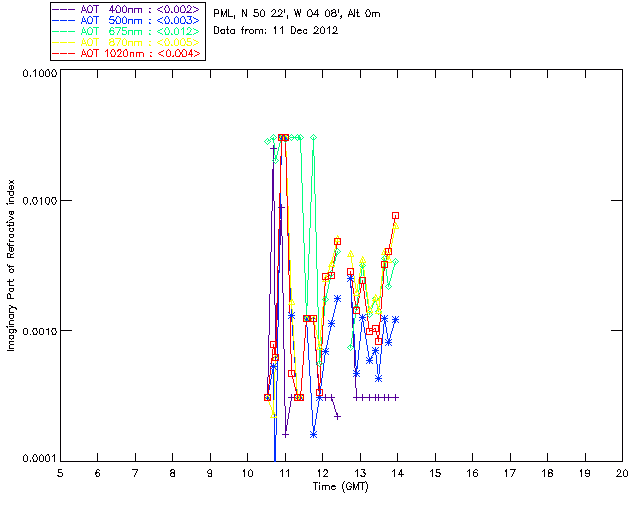Screen dimensions: 640x512
Task: Click the 0.0100 y-axis tick label
Action: (40, 201)
